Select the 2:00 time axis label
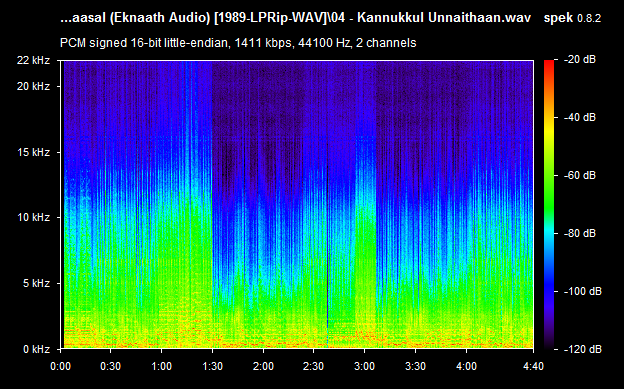The width and height of the screenshot is (624, 389). coord(263,366)
